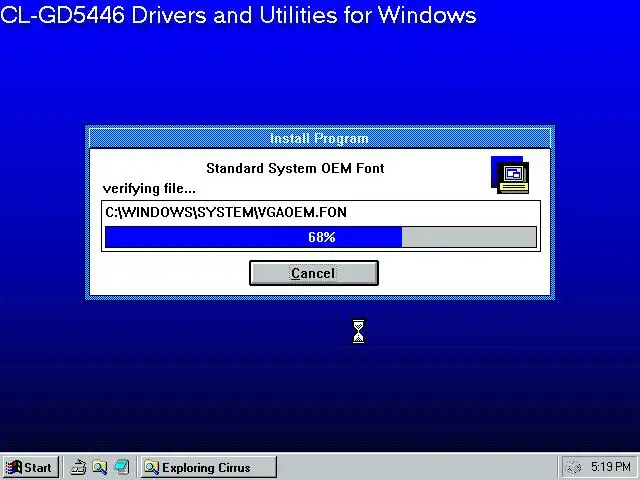
Task: Open the Start menu
Action: (x=30, y=467)
